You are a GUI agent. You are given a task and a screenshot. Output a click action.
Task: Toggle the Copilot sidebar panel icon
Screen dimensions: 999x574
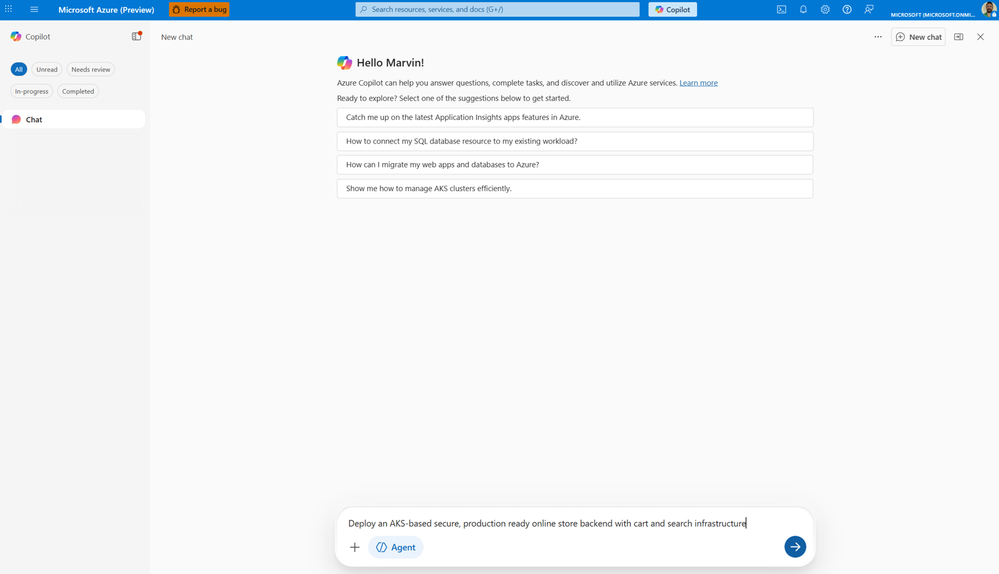pyautogui.click(x=136, y=36)
